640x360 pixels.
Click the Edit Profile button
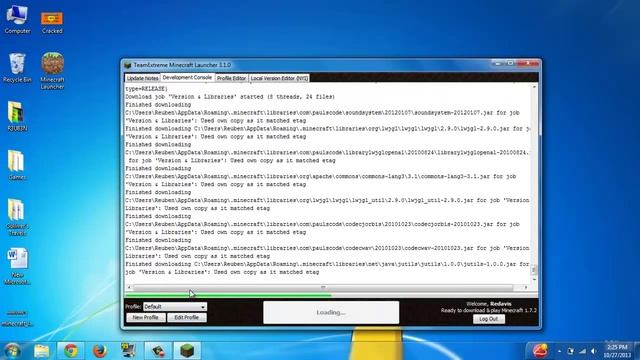point(187,318)
